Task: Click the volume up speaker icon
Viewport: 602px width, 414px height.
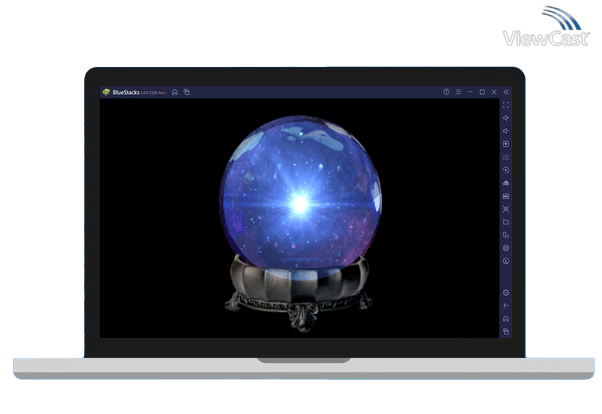Action: tap(506, 118)
